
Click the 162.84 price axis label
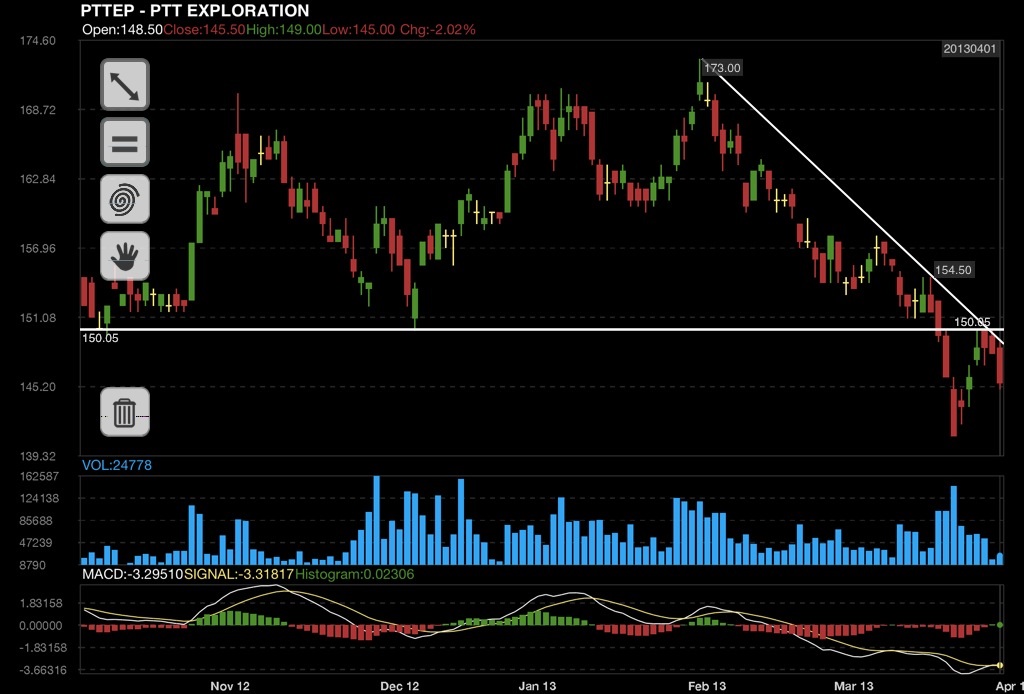(x=38, y=179)
